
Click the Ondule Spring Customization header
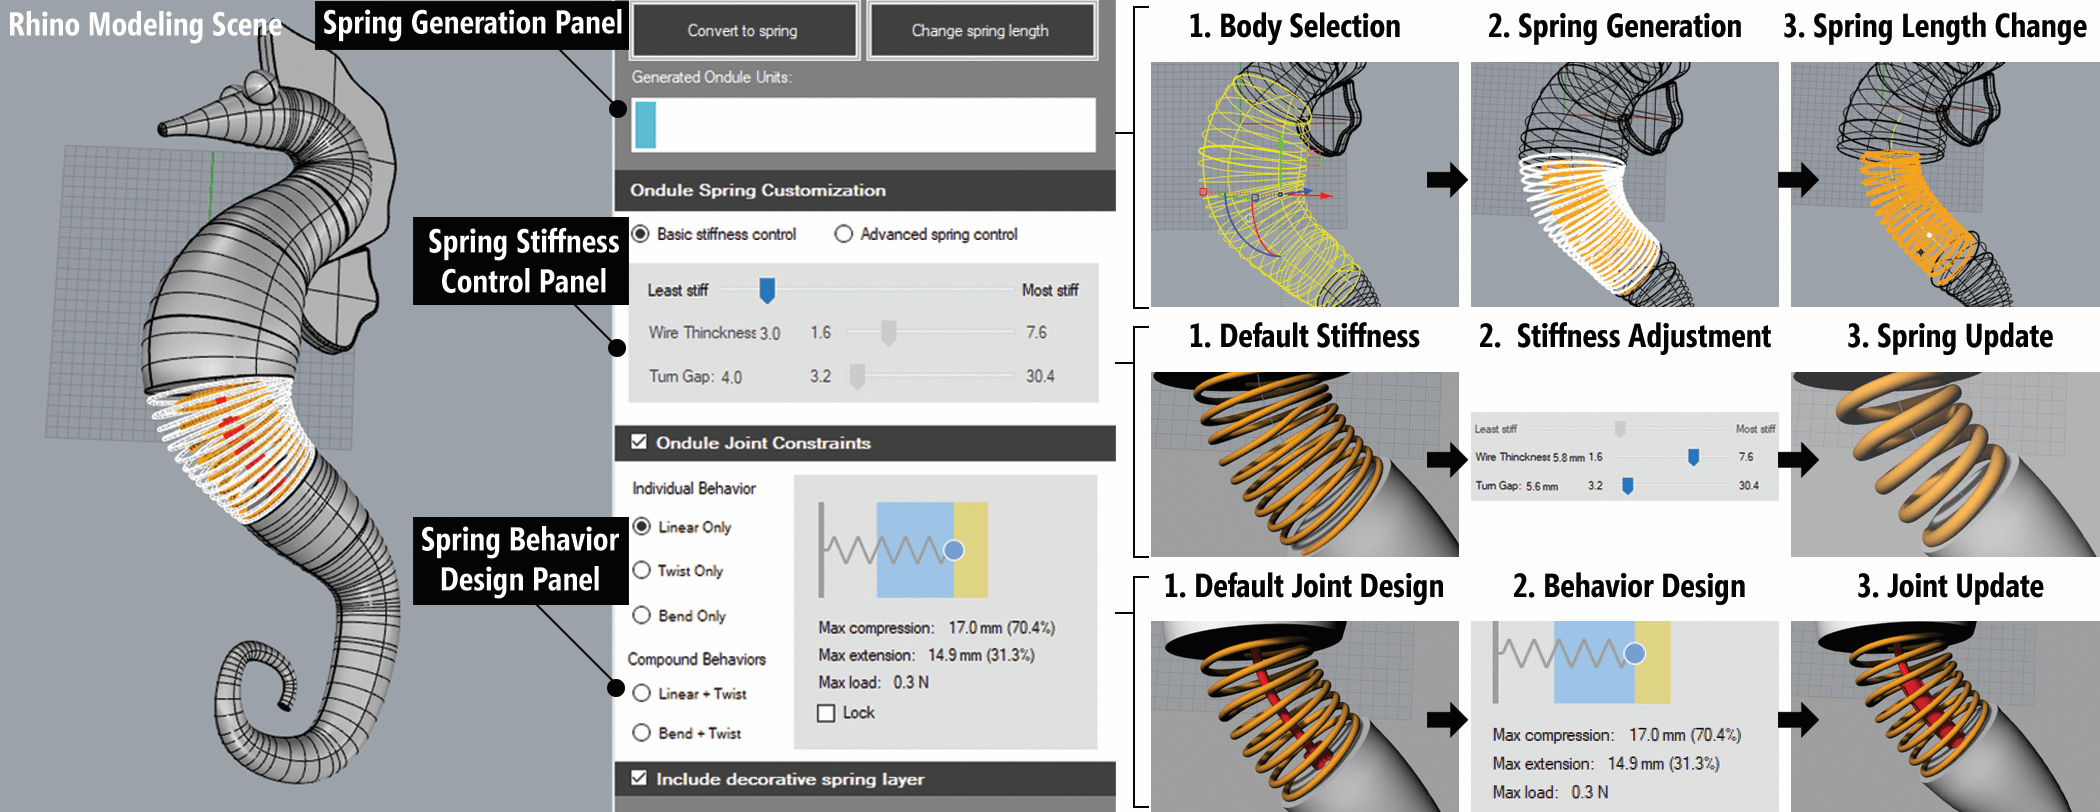point(865,190)
